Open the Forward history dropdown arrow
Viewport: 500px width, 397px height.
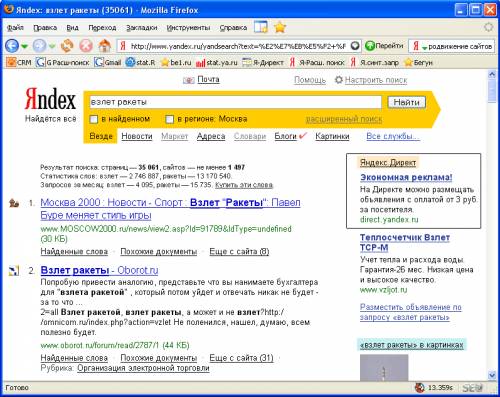pos(52,46)
